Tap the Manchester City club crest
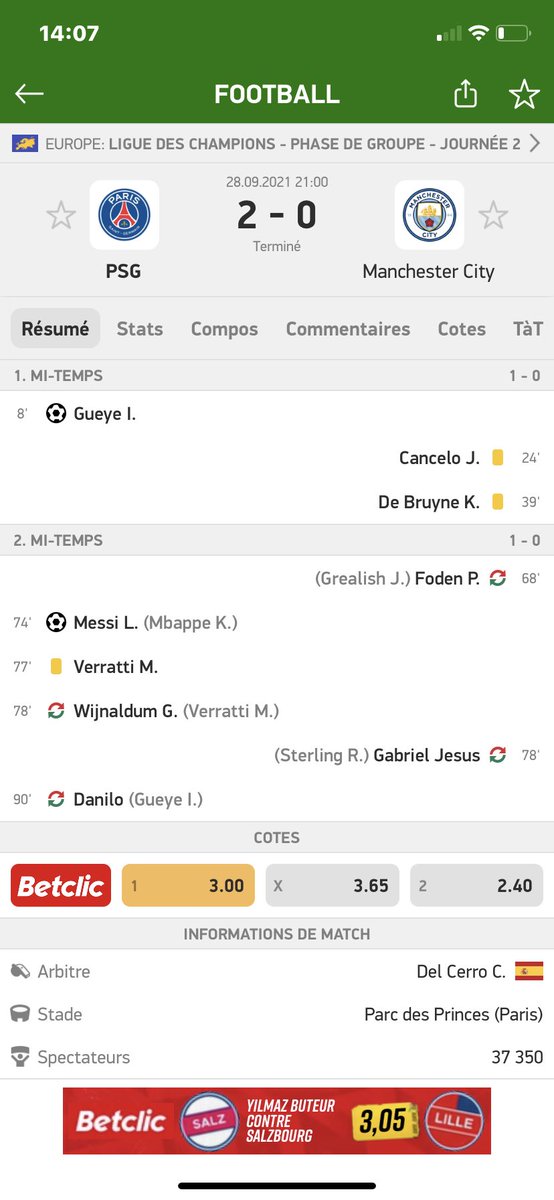Viewport: 554px width, 1200px height. point(429,215)
